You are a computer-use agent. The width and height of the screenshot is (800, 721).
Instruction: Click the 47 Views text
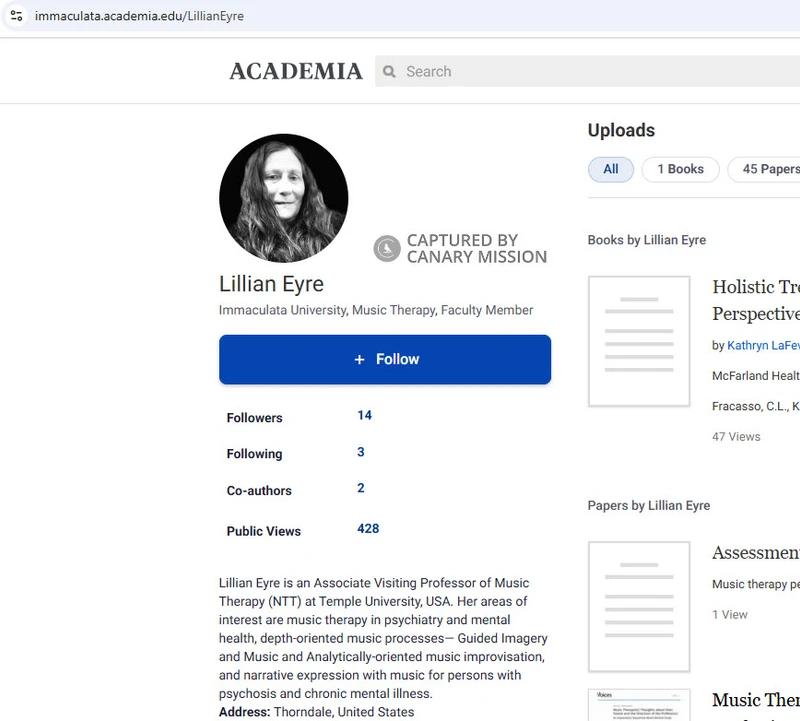click(736, 437)
